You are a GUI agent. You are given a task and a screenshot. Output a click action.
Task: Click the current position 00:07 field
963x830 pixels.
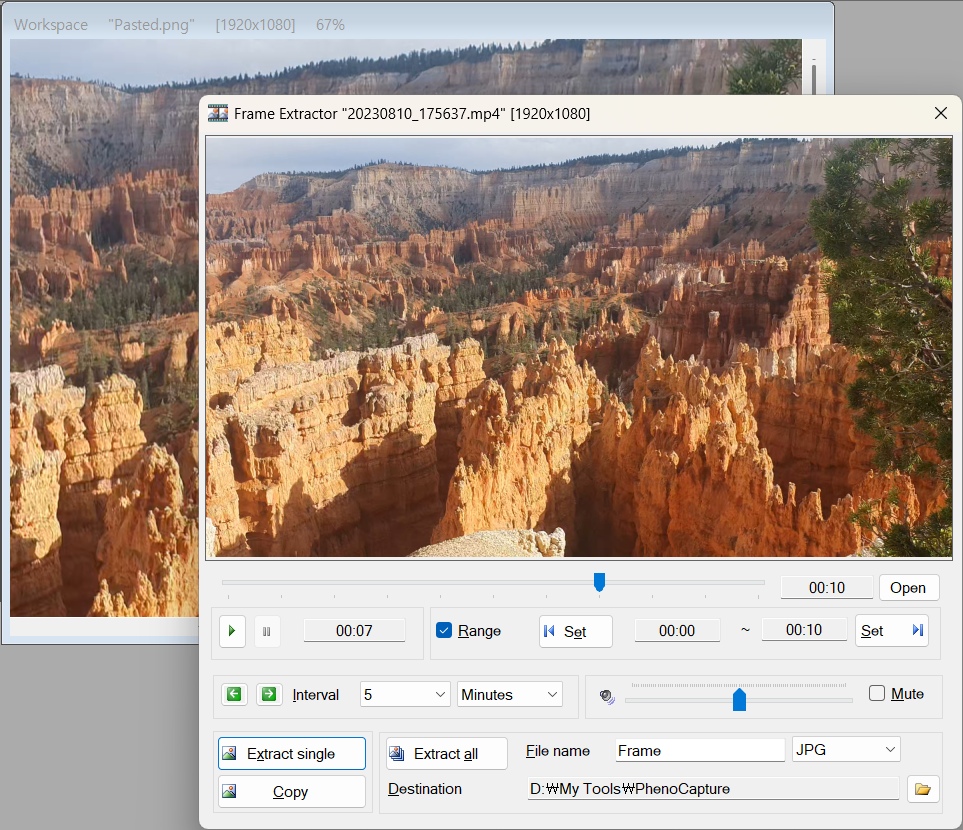click(354, 631)
